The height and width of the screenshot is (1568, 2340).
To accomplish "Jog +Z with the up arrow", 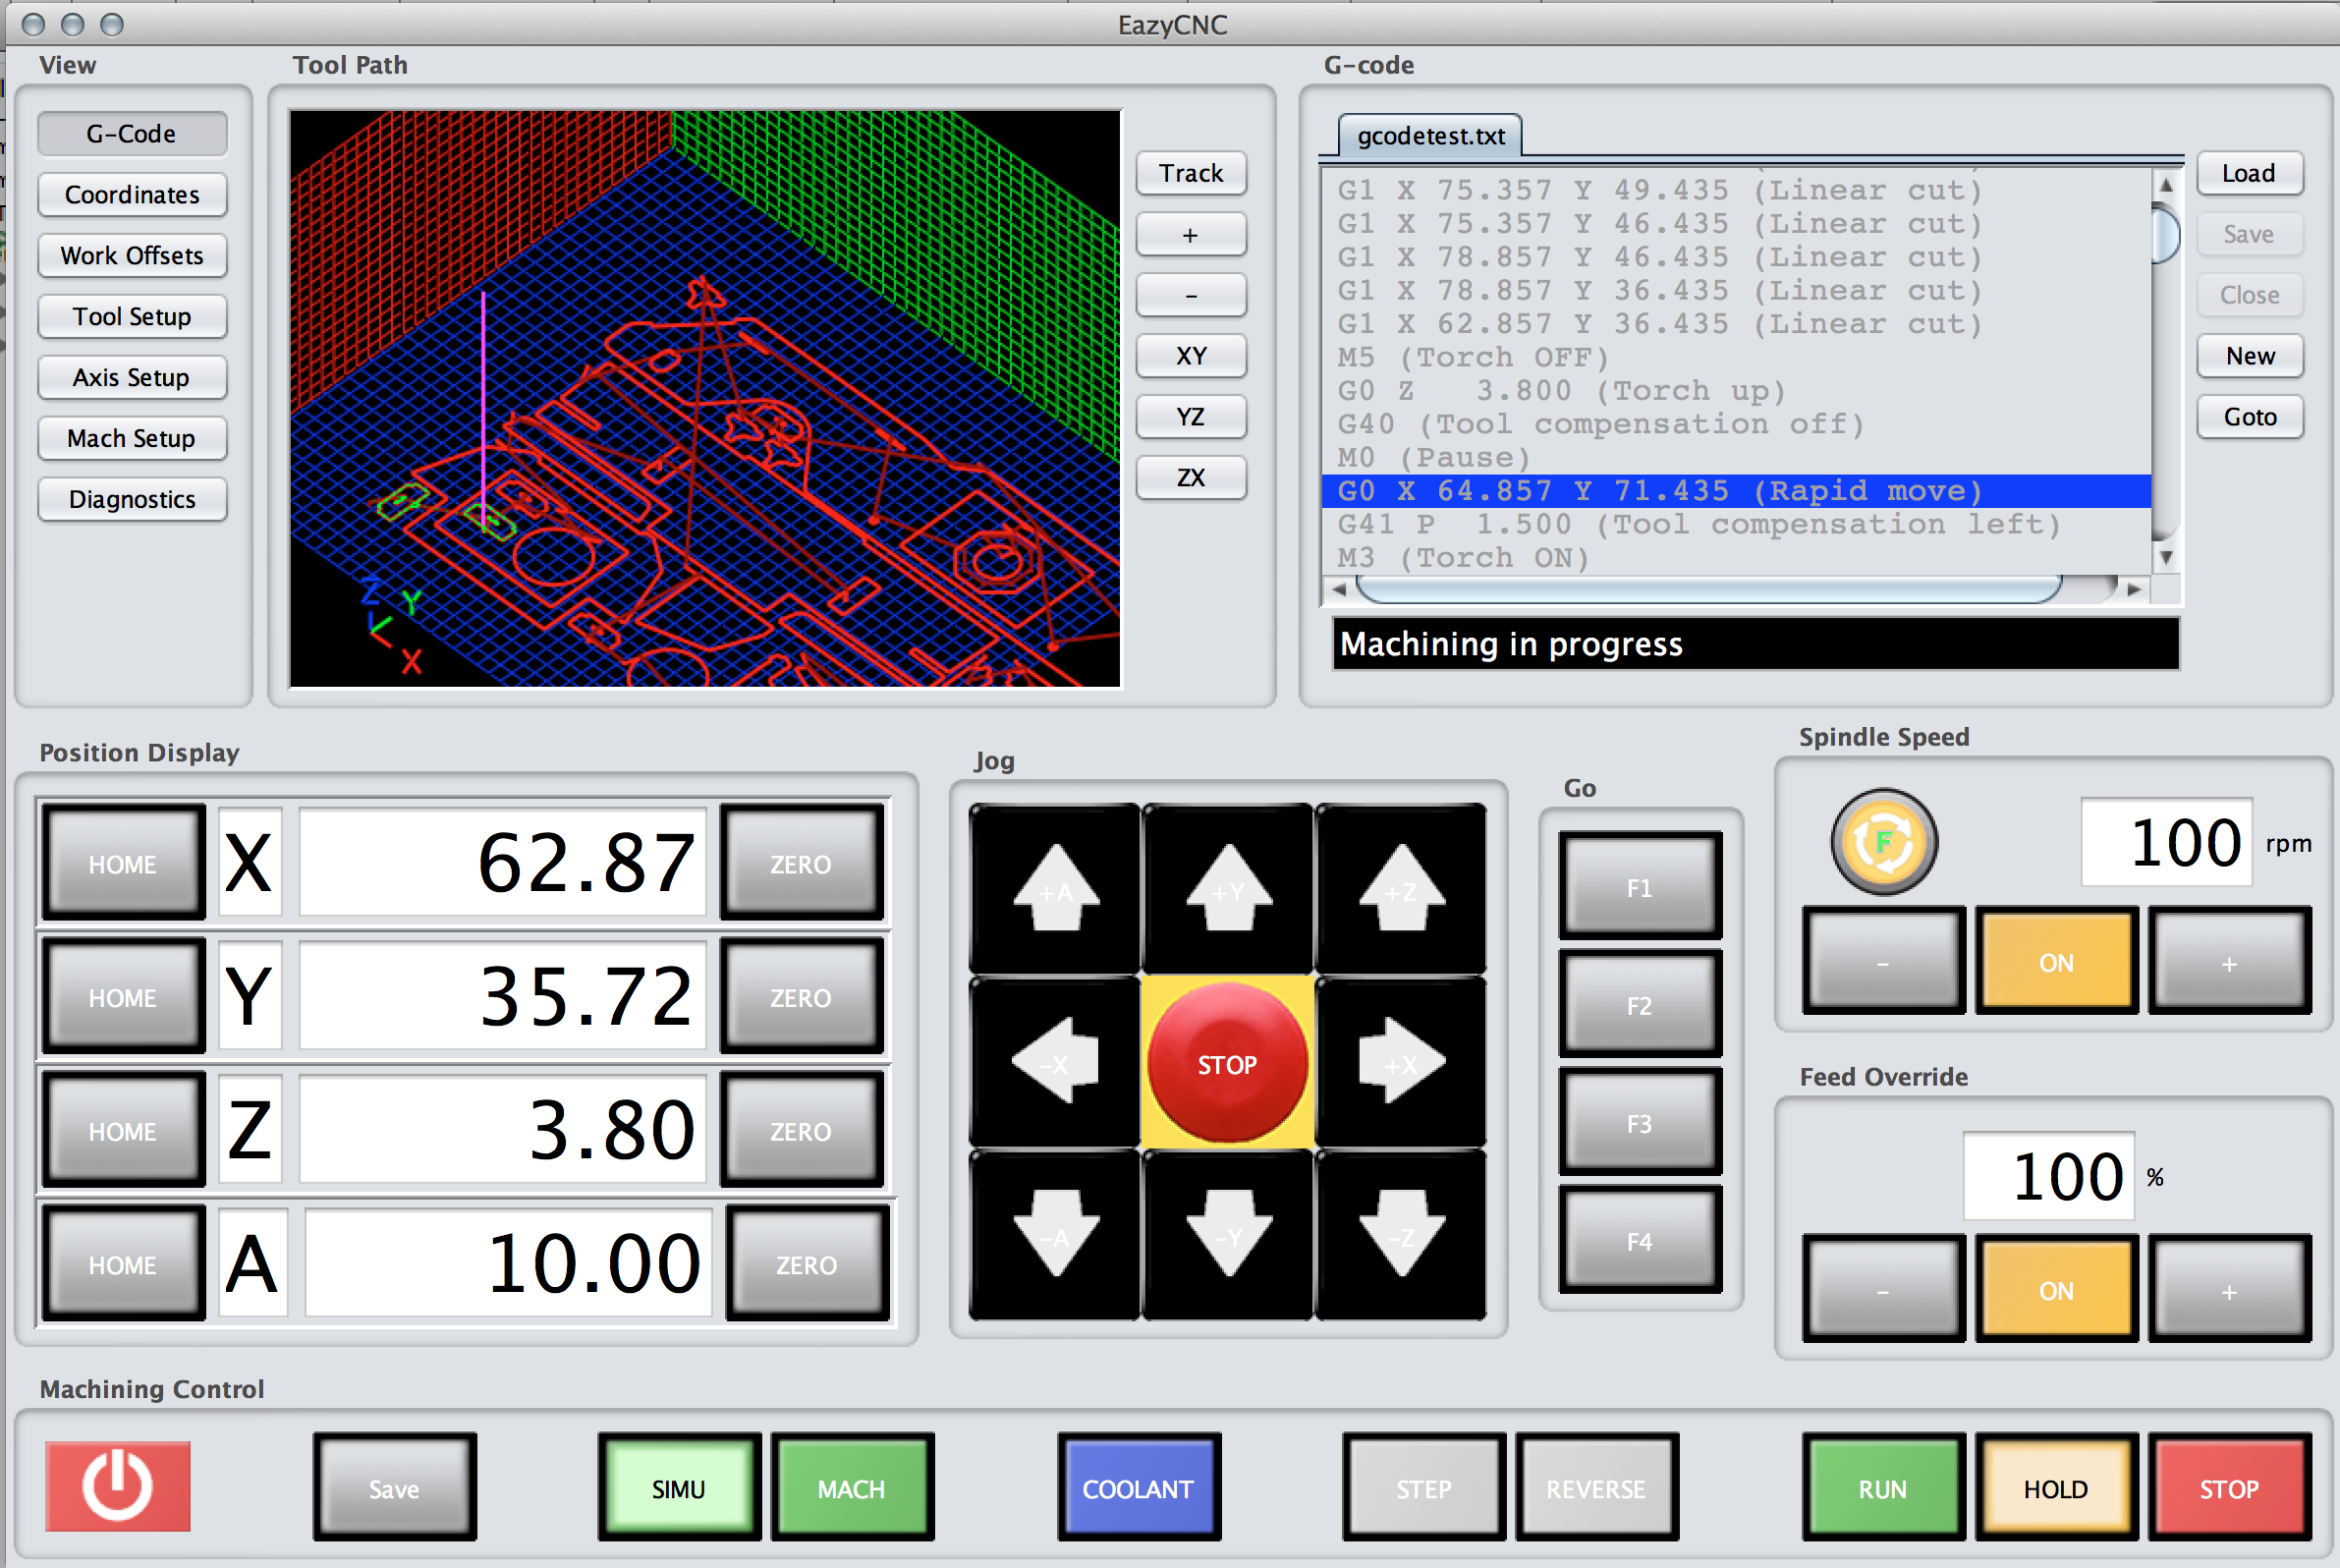I will 1401,889.
